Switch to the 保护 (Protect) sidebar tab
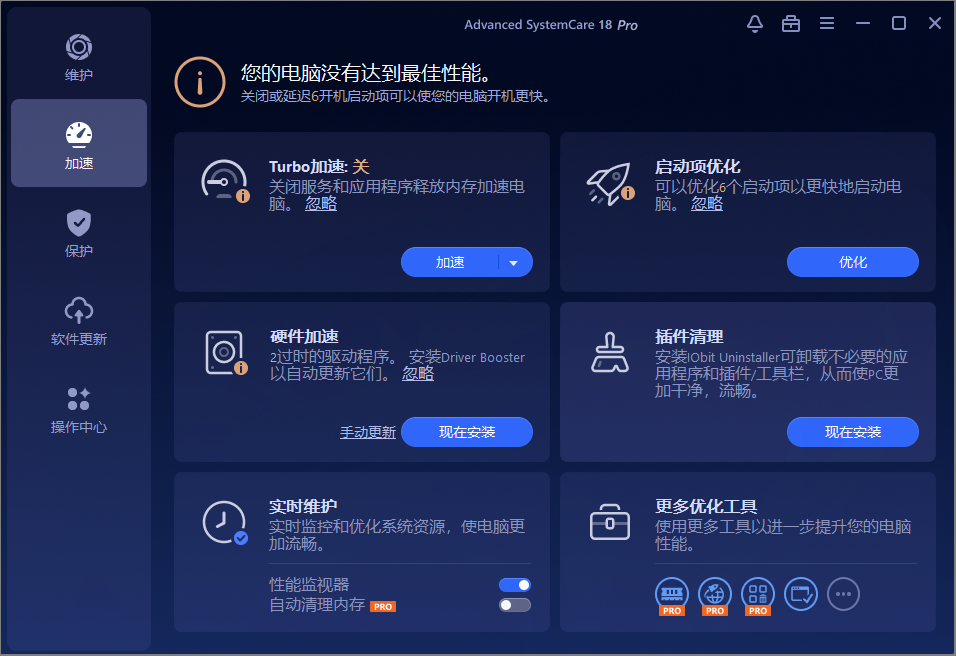This screenshot has width=956, height=656. pos(79,234)
